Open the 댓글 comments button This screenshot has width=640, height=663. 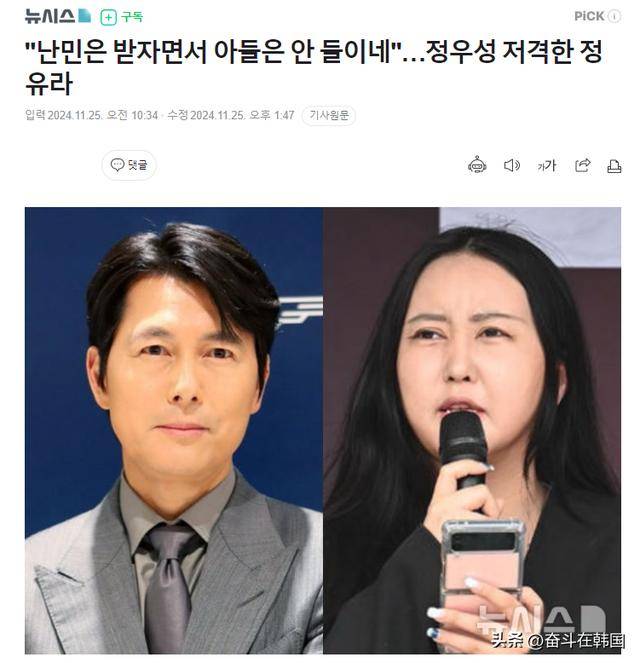click(x=129, y=164)
